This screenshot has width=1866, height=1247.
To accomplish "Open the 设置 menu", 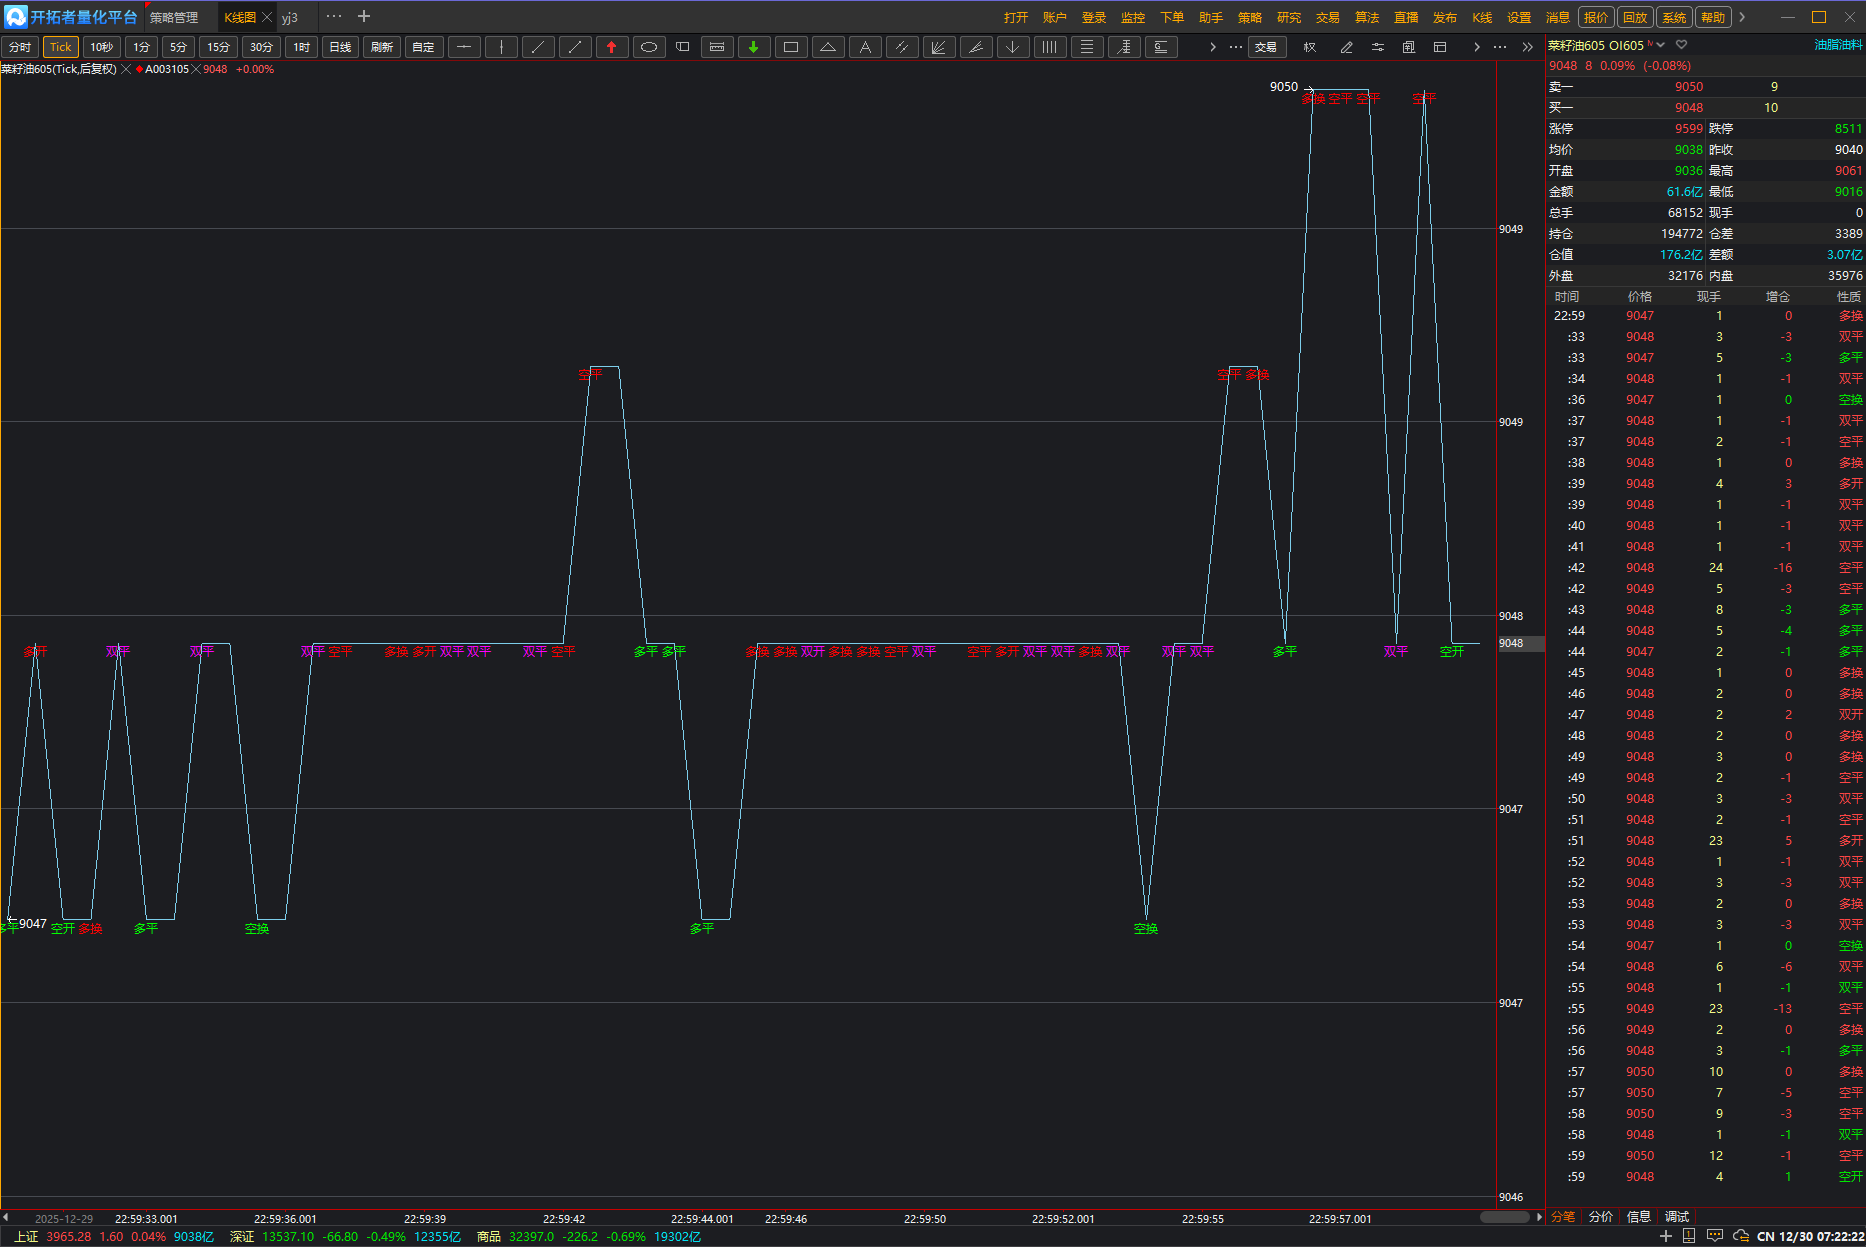I will click(1519, 18).
